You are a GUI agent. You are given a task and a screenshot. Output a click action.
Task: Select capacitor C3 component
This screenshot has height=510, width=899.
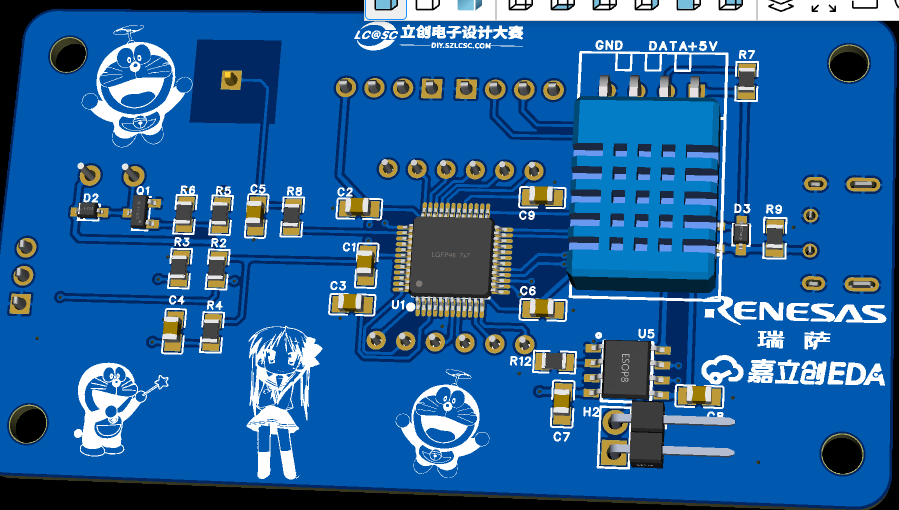coord(352,304)
